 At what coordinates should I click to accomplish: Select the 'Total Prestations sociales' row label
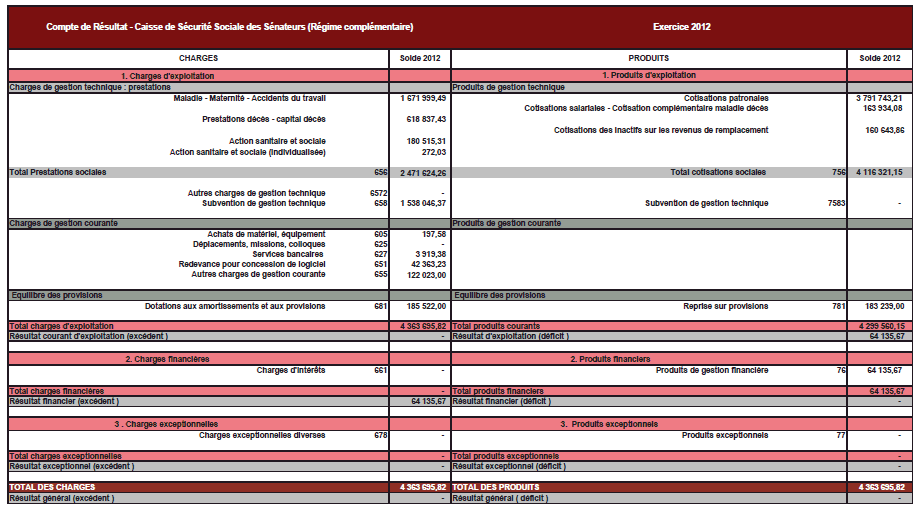(58, 172)
